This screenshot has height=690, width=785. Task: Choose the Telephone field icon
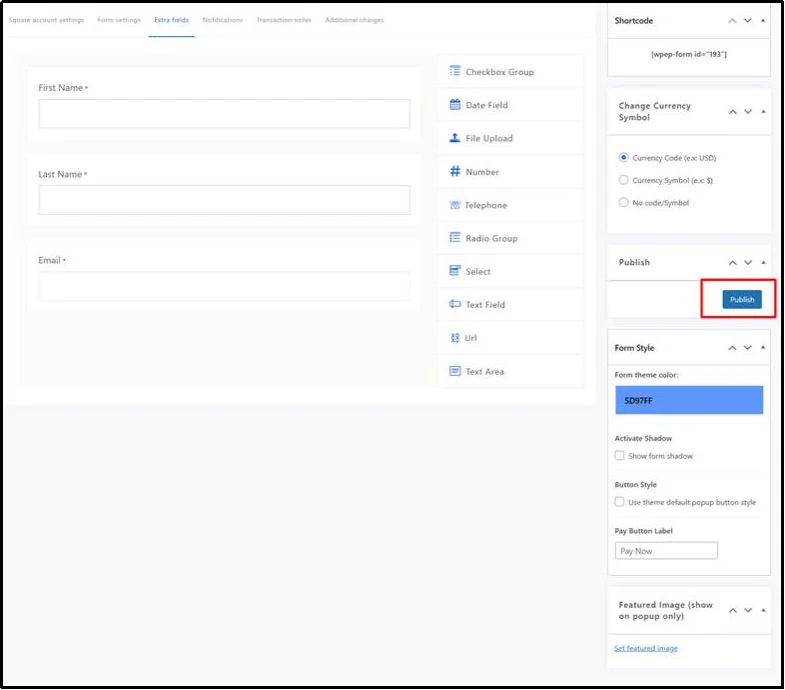pos(455,205)
